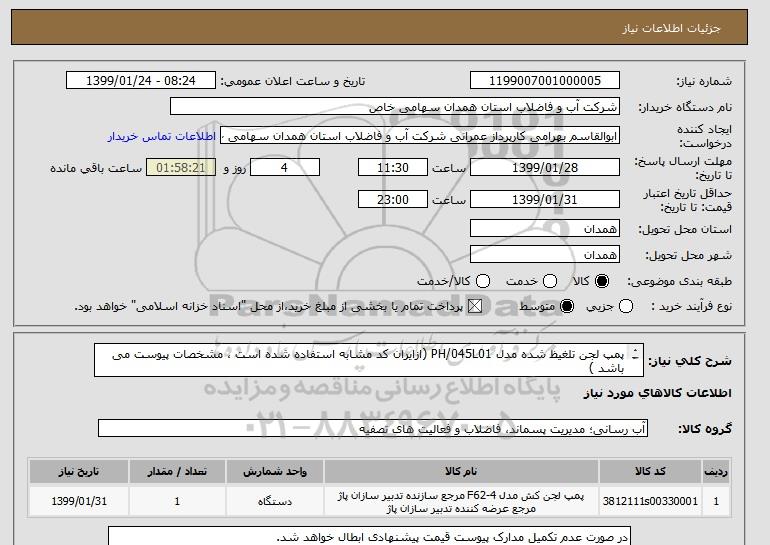Click the ساعت باقی مانده label
Screen dimensions: 770x545
[96, 168]
